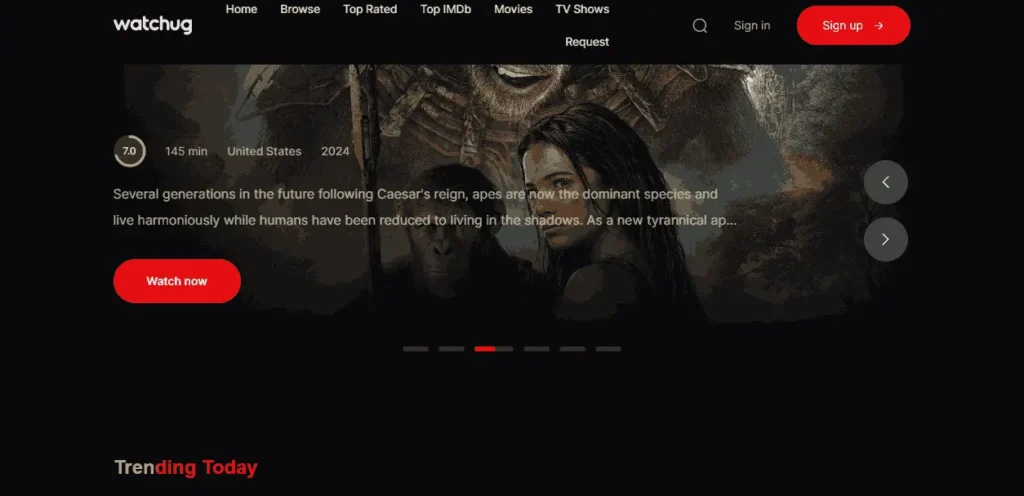Go to Top Rated page

pos(370,9)
